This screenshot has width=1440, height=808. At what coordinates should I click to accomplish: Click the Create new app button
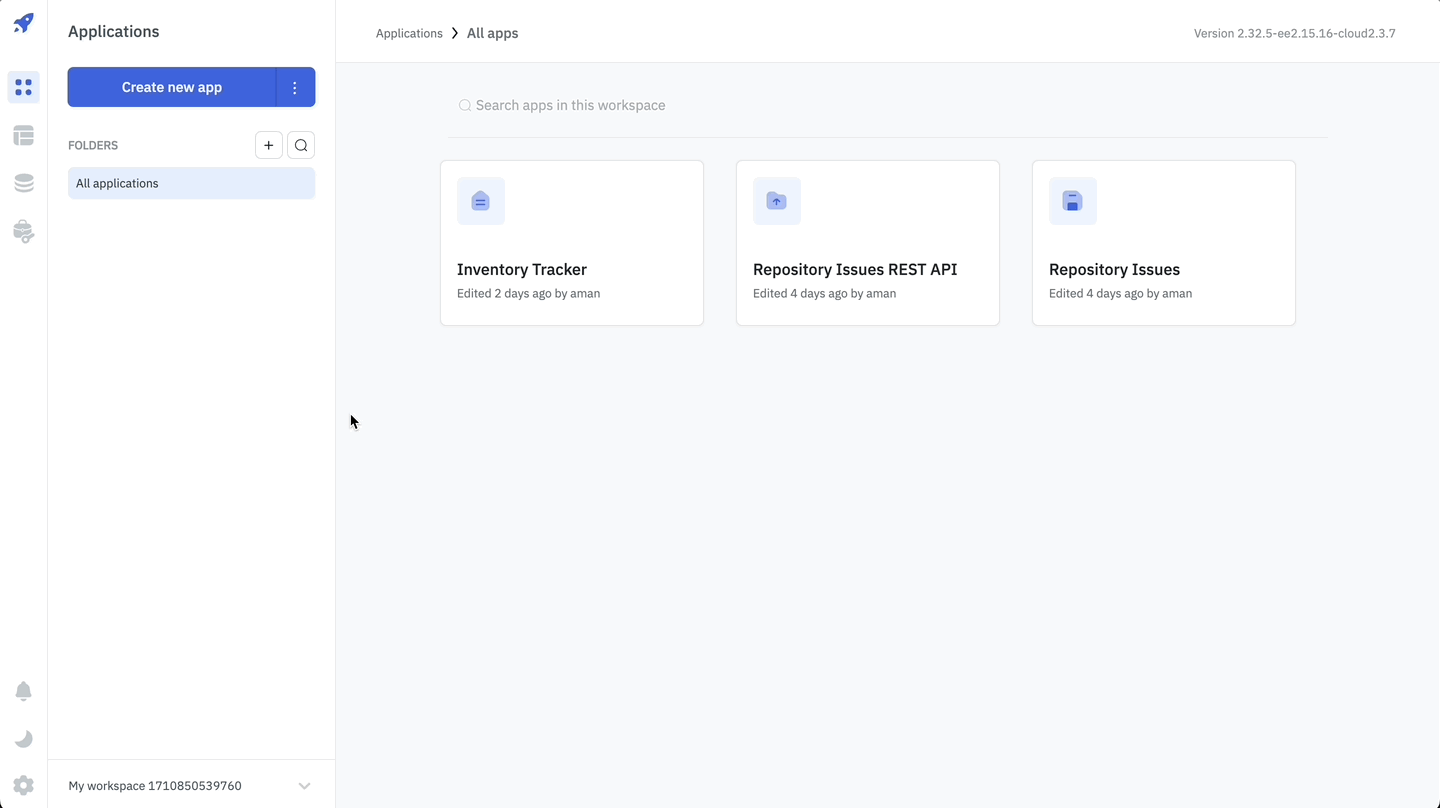tap(172, 87)
